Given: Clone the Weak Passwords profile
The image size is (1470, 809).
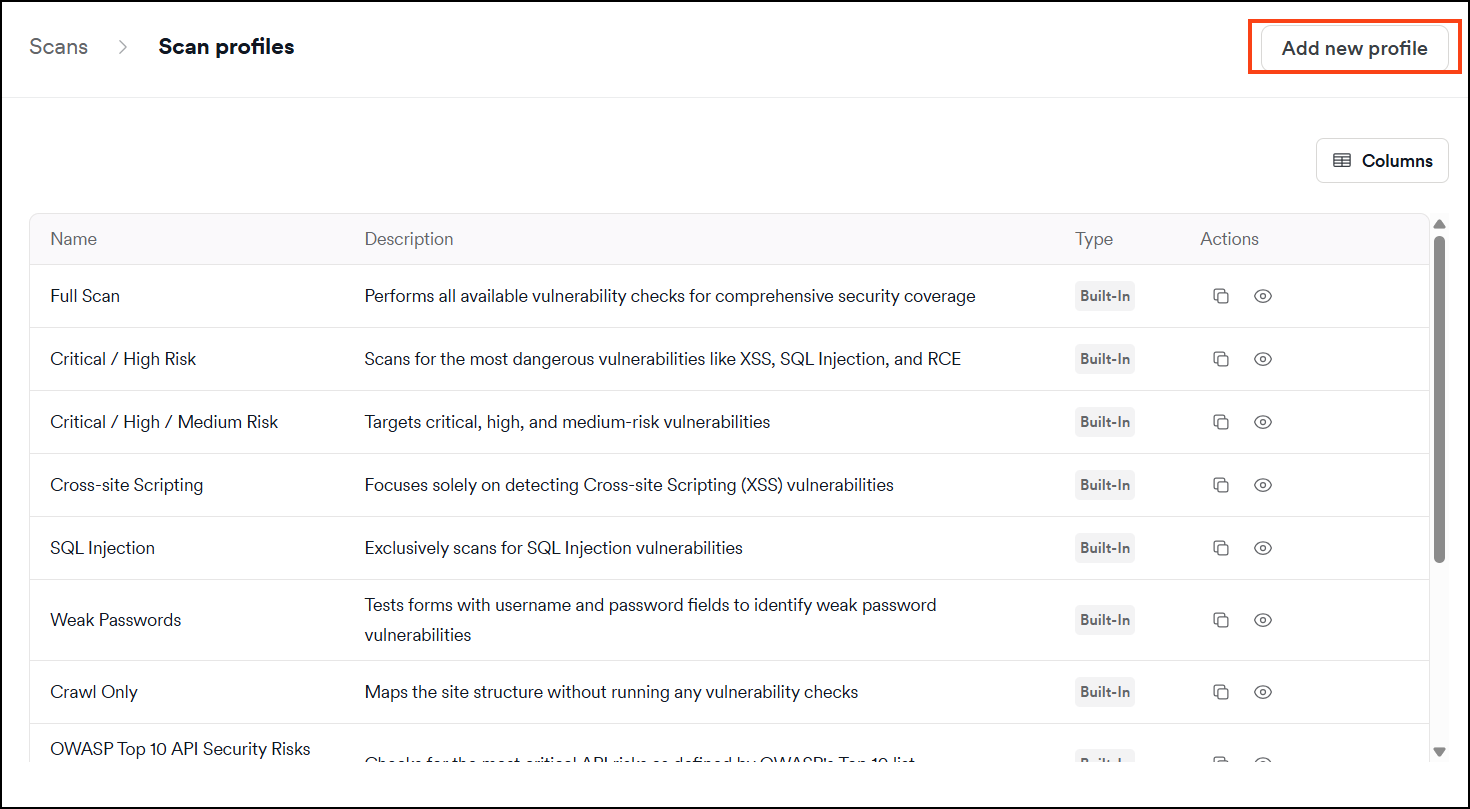Looking at the screenshot, I should tap(1220, 620).
